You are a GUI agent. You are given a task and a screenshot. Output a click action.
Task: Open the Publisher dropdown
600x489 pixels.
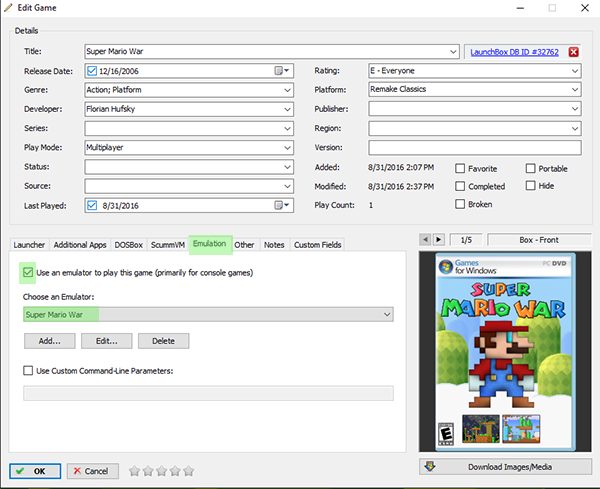click(x=575, y=109)
